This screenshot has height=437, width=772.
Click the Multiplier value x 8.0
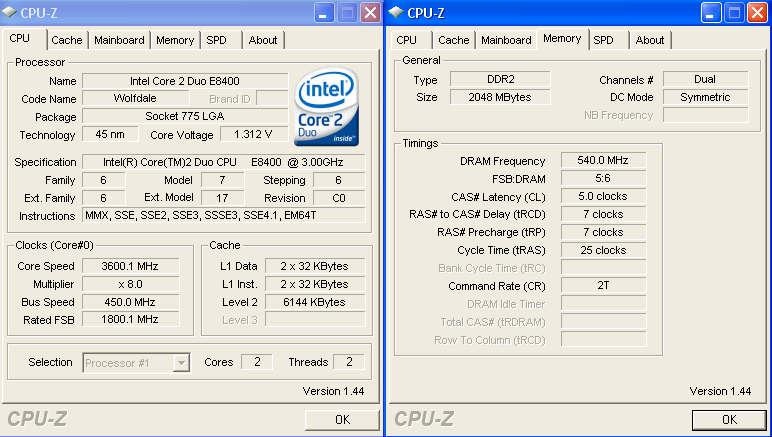[130, 284]
